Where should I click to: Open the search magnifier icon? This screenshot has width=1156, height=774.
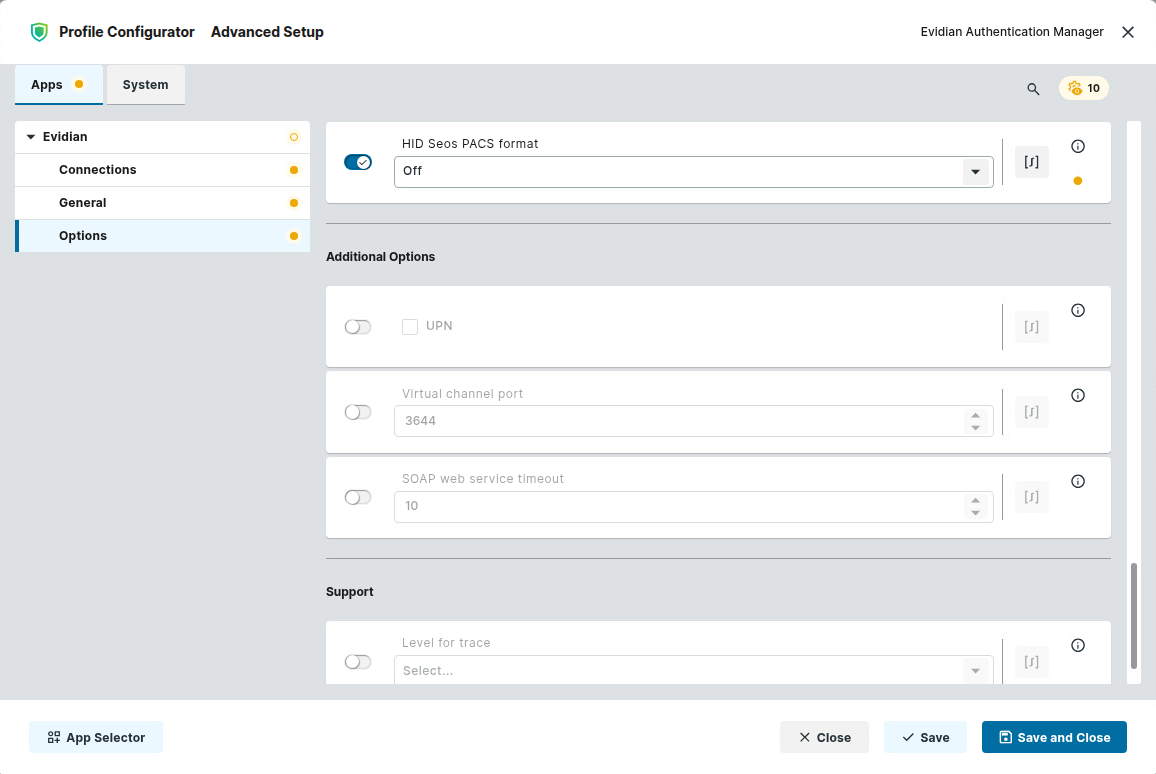[x=1033, y=88]
